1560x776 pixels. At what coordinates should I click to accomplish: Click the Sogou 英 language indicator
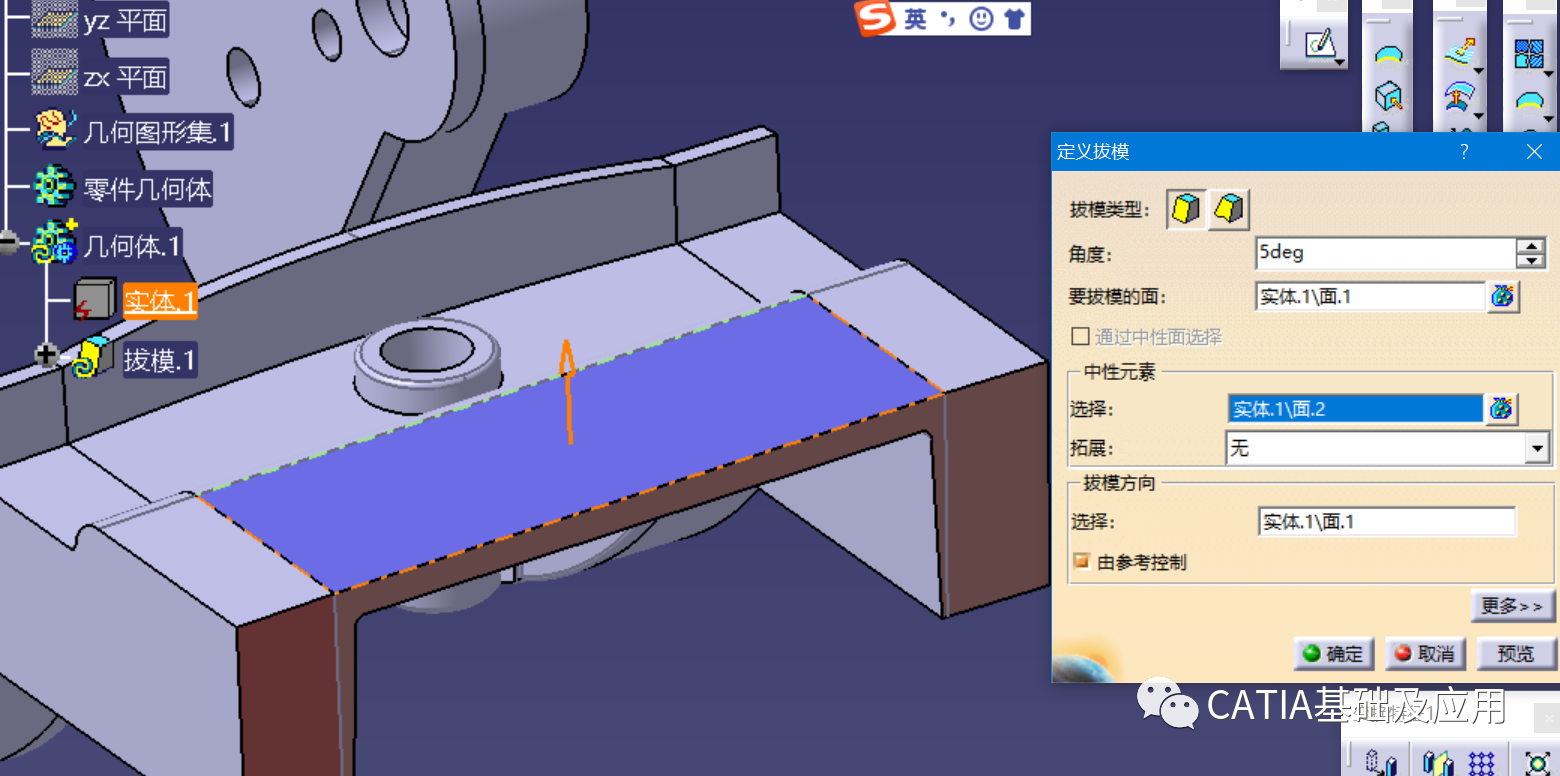[915, 19]
